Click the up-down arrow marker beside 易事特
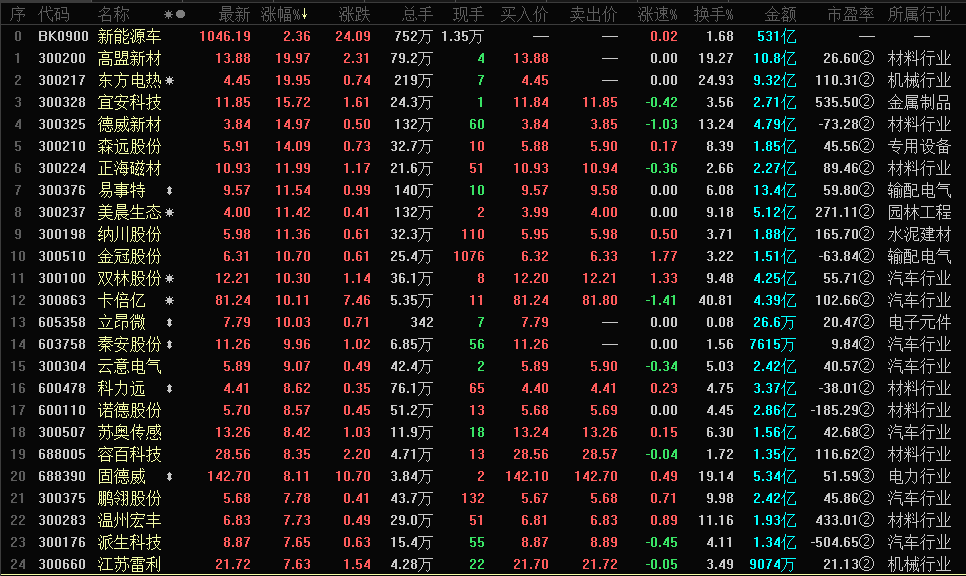 pos(169,190)
